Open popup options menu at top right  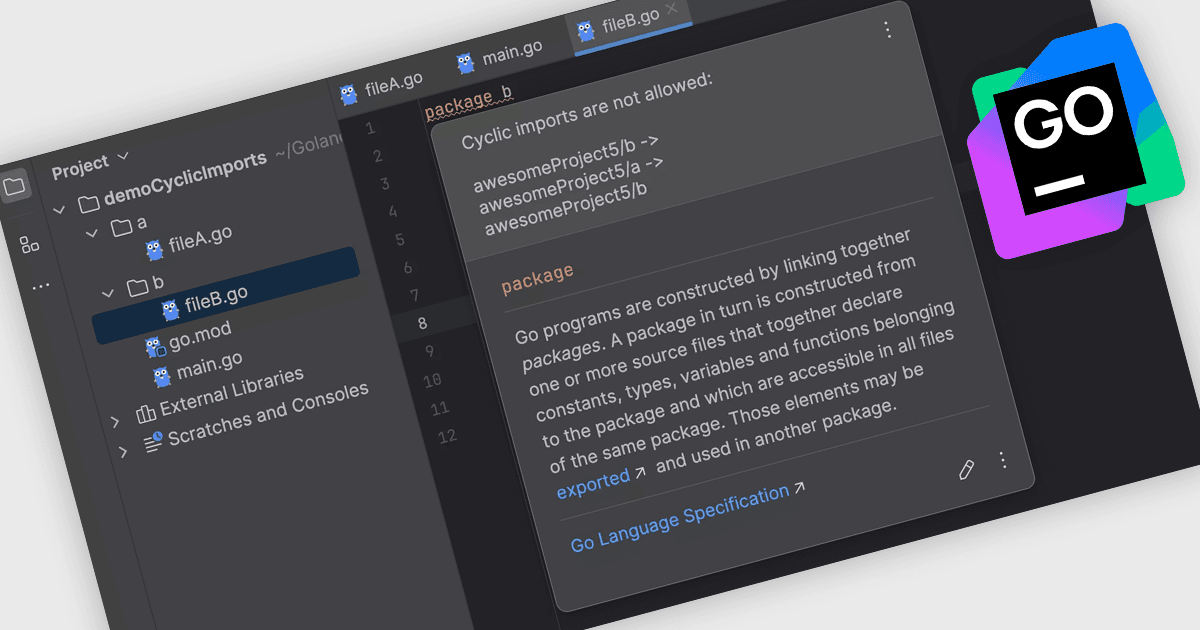click(887, 30)
